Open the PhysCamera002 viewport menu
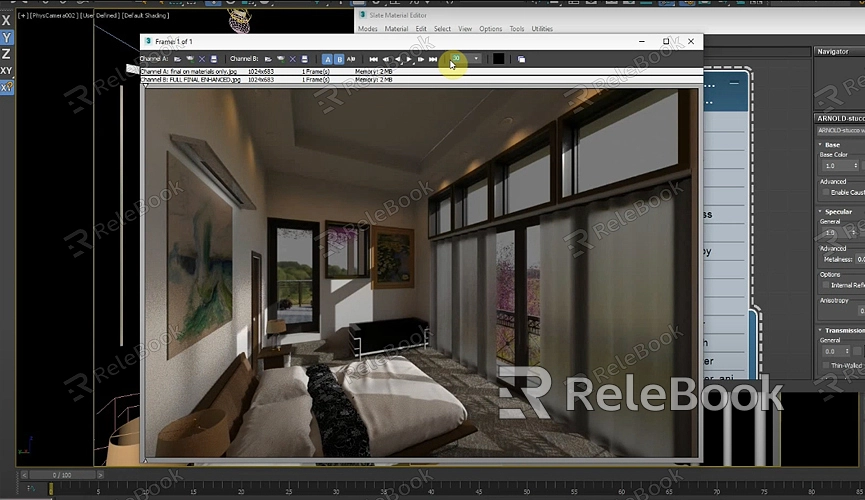The image size is (865, 500). 54,15
